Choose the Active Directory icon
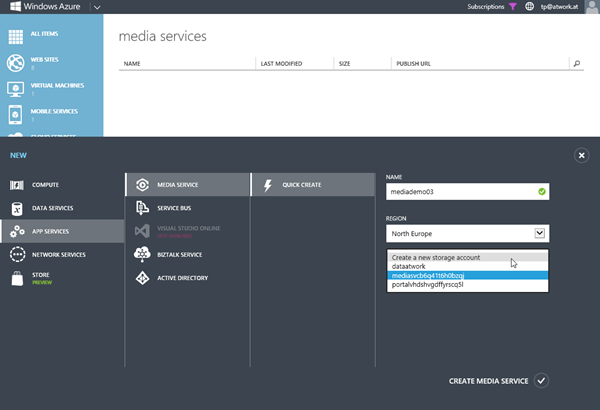Screen dimensions: 600x410 pyautogui.click(x=141, y=277)
